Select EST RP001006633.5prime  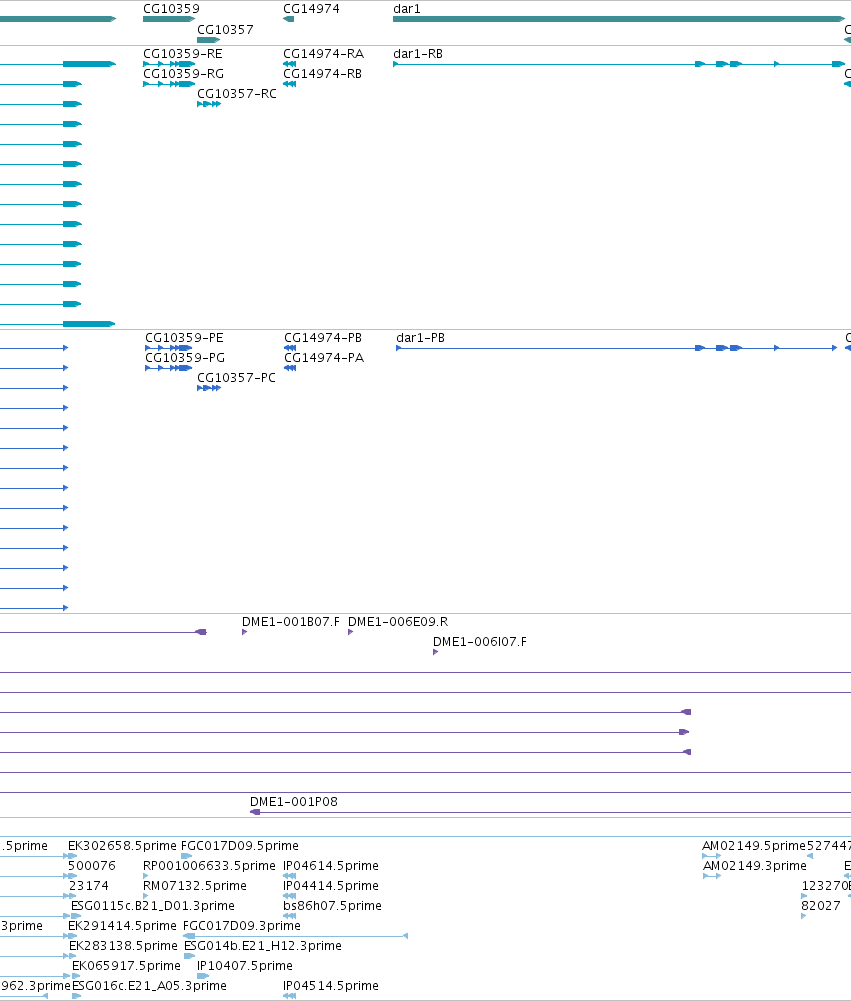(x=209, y=866)
